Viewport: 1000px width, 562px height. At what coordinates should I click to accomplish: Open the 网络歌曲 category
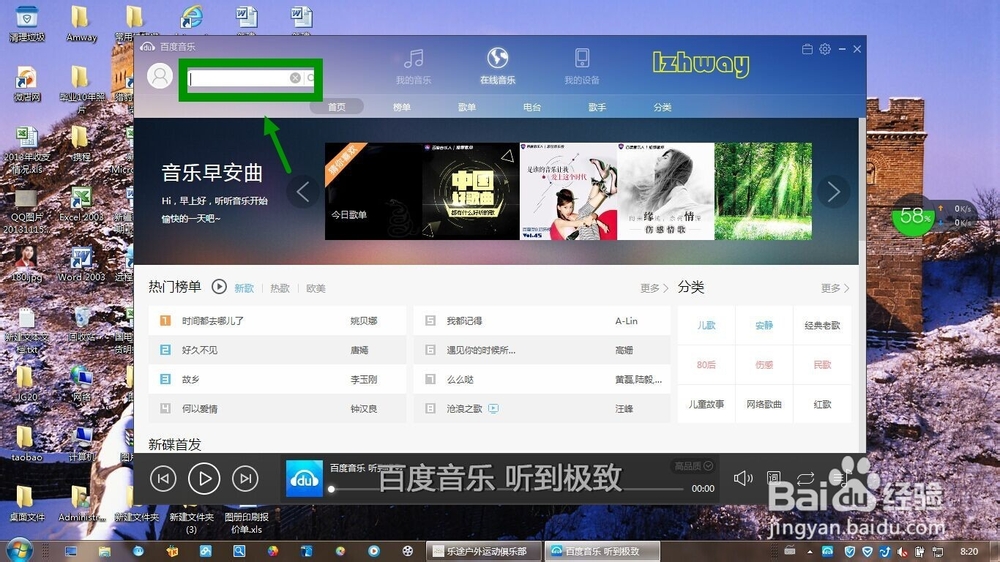(764, 404)
